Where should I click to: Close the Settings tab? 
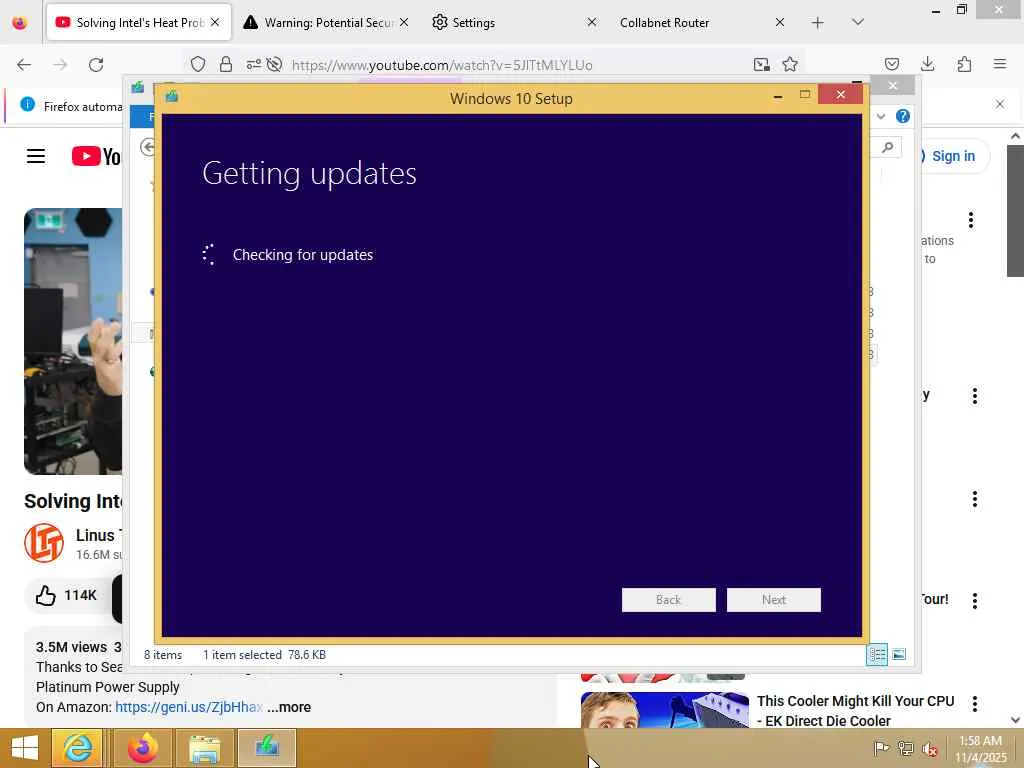tap(592, 23)
